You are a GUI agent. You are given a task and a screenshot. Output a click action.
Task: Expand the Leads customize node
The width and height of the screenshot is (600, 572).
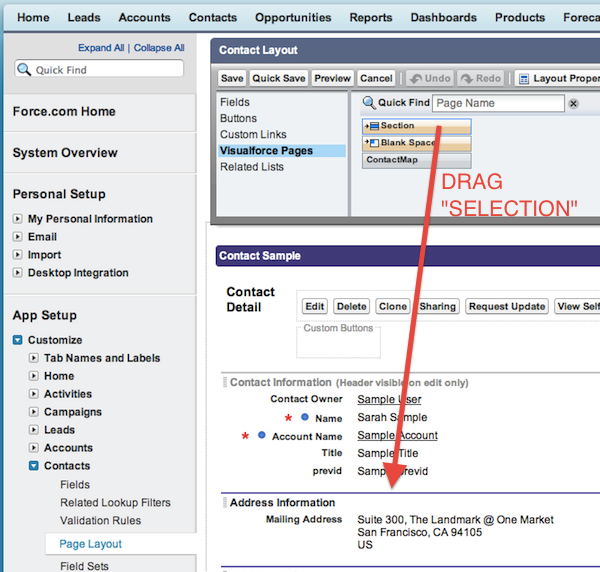pyautogui.click(x=34, y=430)
